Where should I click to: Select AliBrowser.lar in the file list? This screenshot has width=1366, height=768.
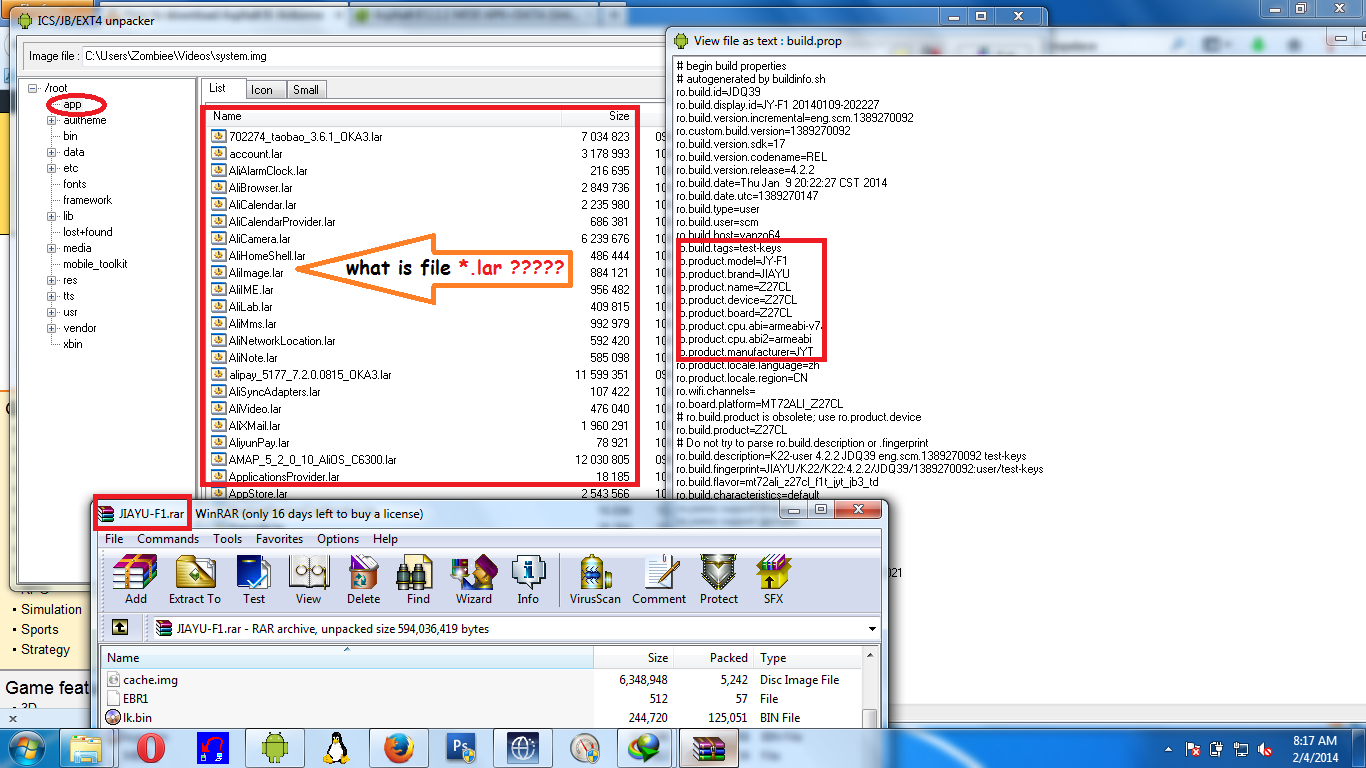coord(261,187)
